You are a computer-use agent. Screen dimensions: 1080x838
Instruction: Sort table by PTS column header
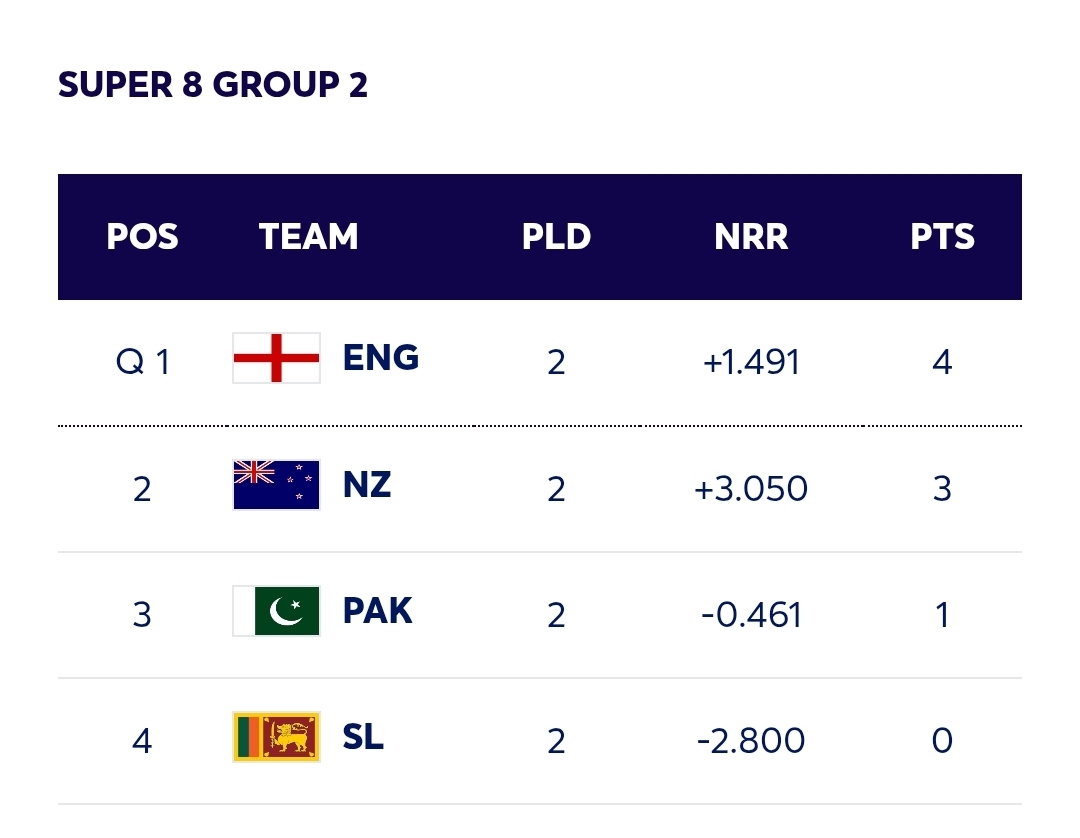click(942, 237)
